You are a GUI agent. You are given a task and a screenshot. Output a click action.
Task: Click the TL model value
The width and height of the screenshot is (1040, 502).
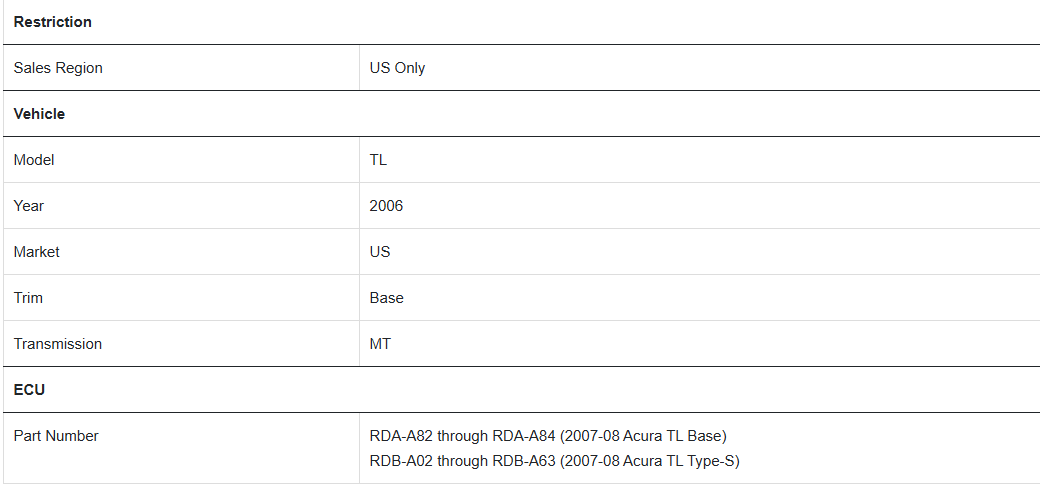(x=378, y=160)
